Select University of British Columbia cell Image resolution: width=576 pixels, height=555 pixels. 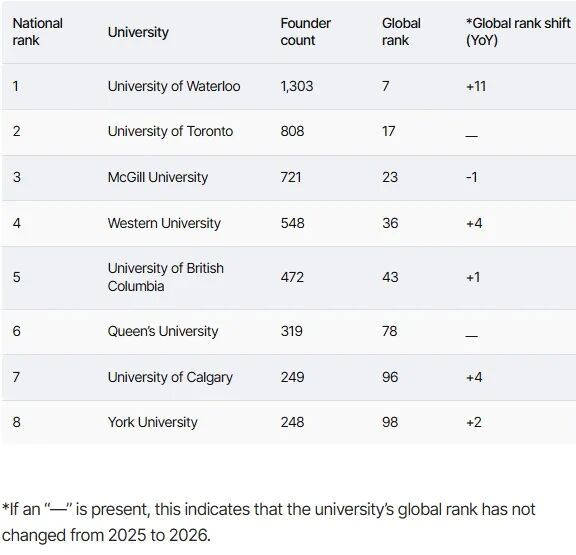click(165, 277)
